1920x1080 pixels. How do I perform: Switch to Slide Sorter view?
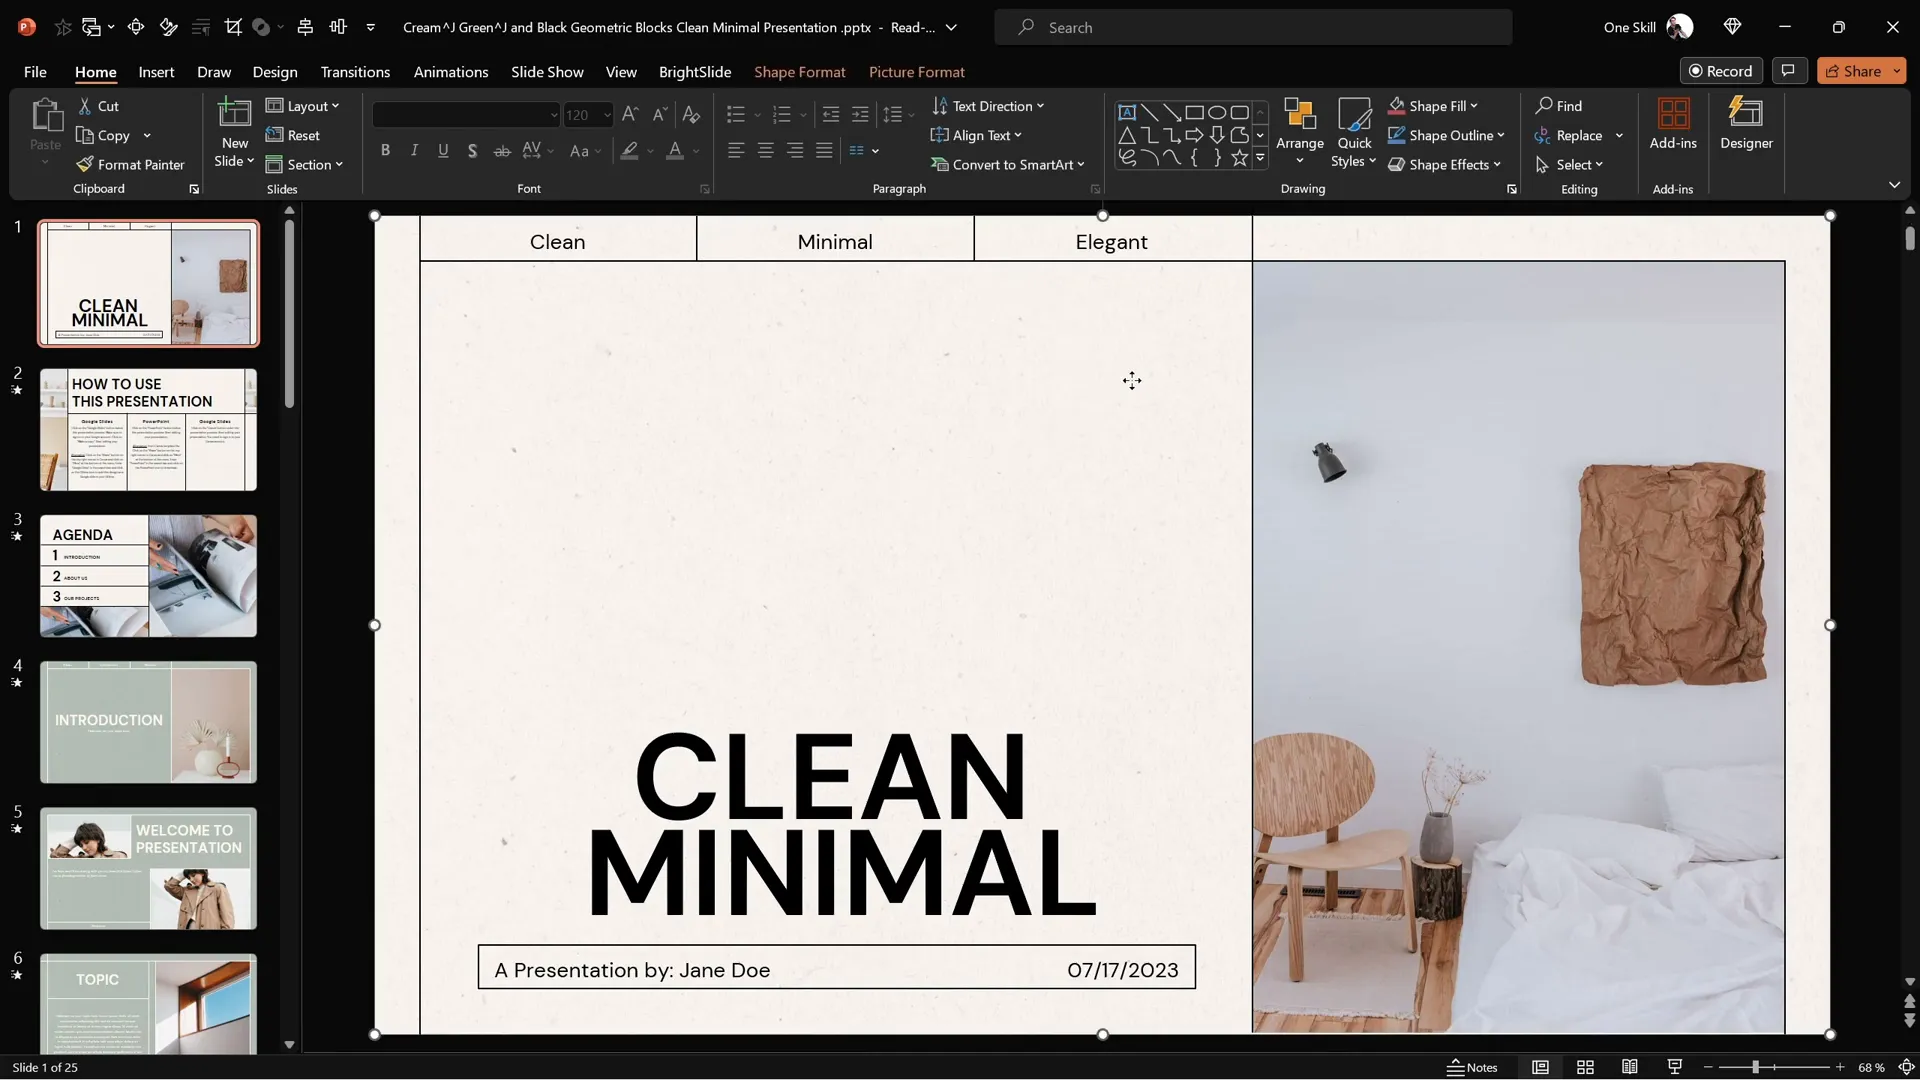(x=1585, y=1067)
